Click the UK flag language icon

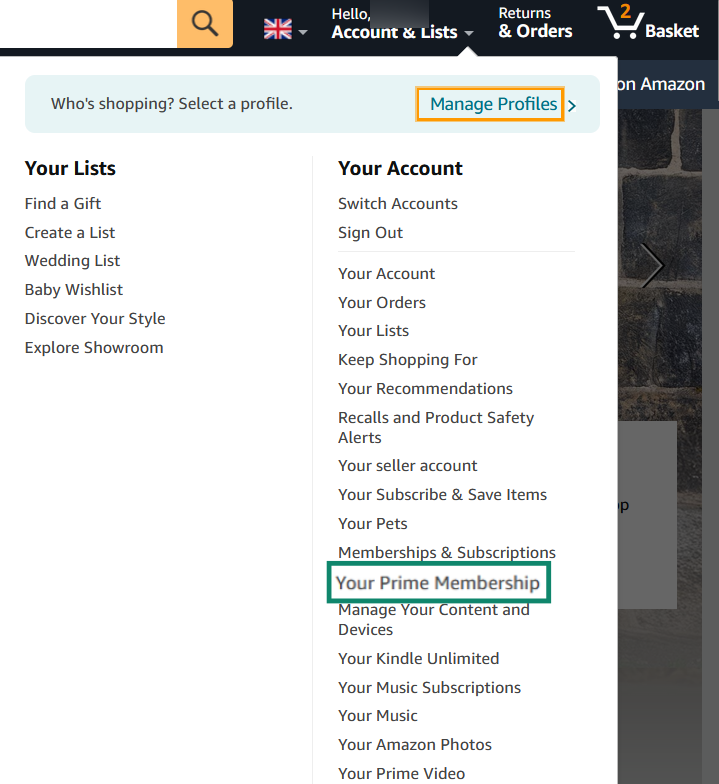(278, 29)
